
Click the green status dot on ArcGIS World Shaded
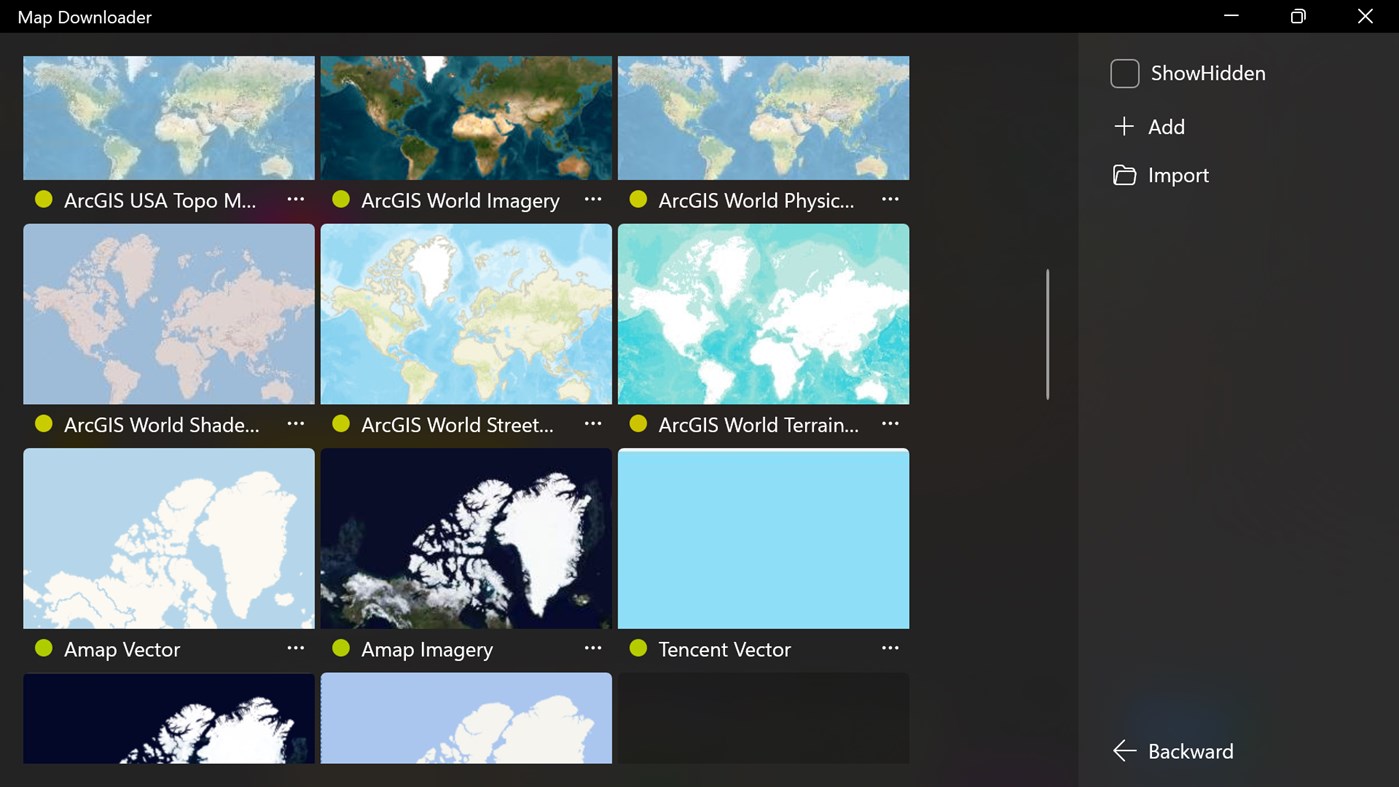[x=43, y=424]
